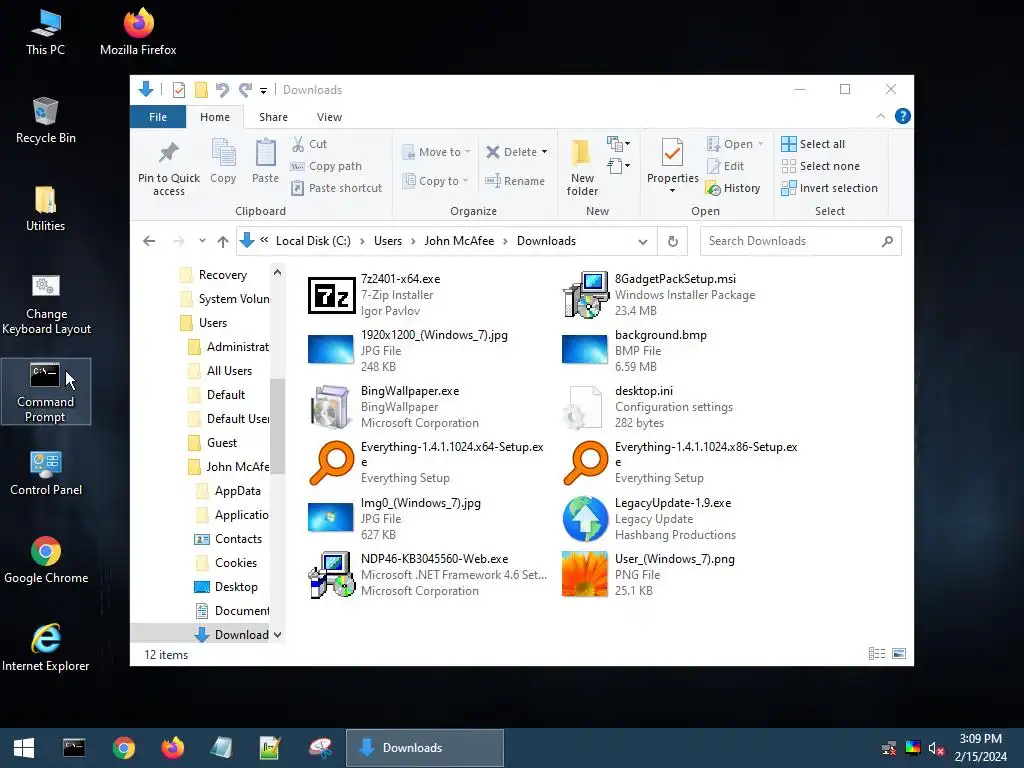
Task: Click History in the Open group
Action: point(733,188)
